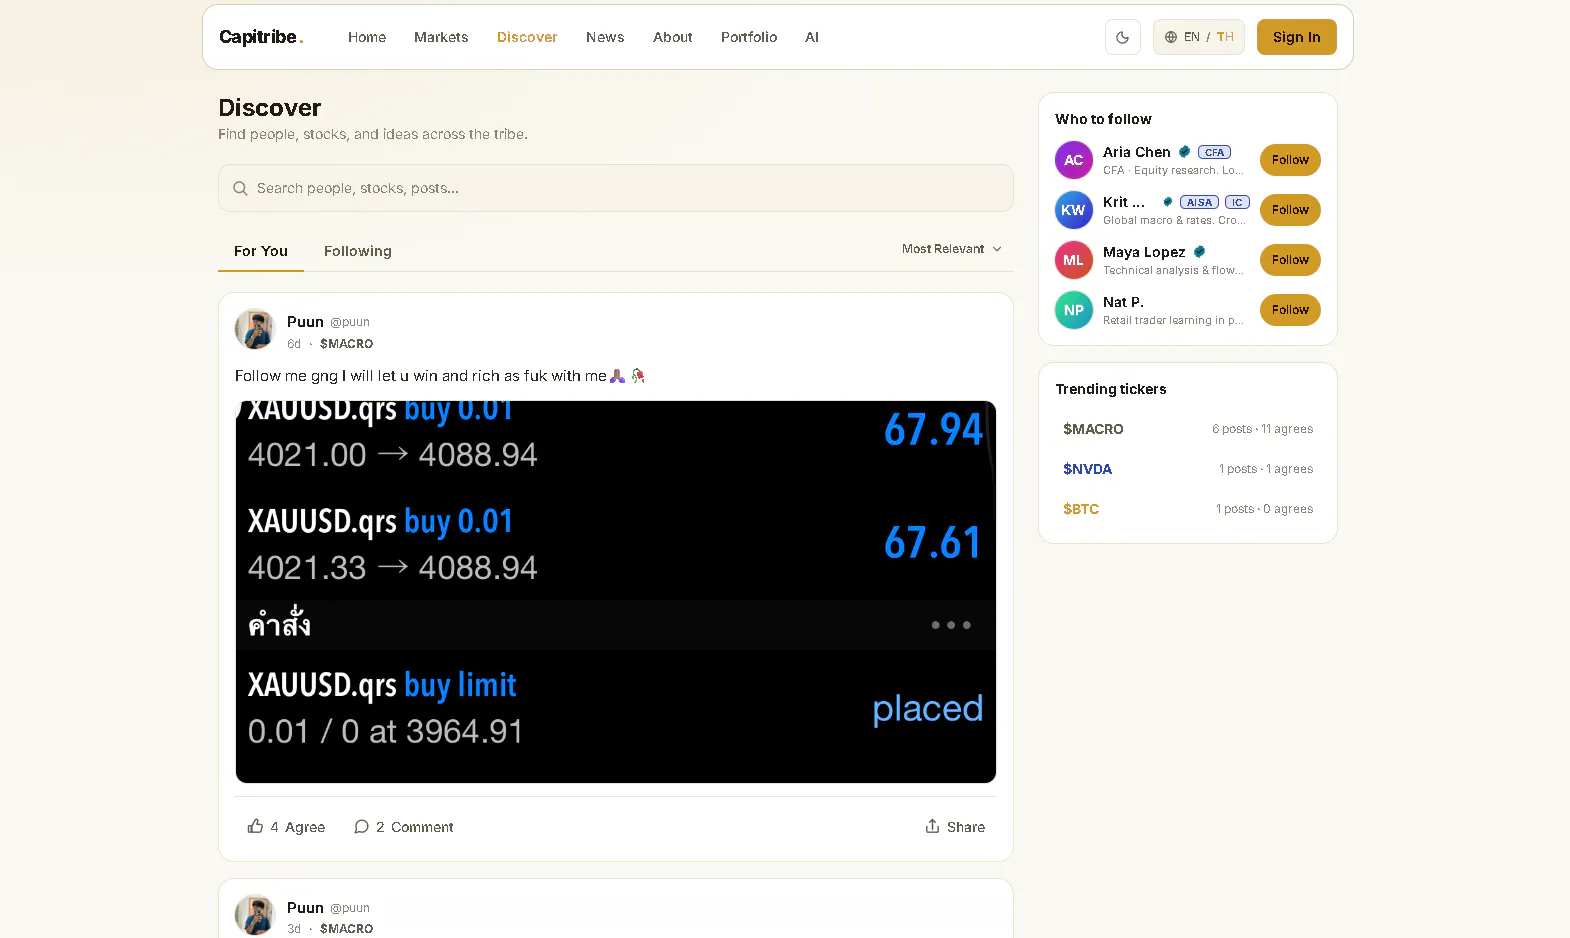Click the '@puun' handle on first post
This screenshot has width=1570, height=938.
coord(350,322)
